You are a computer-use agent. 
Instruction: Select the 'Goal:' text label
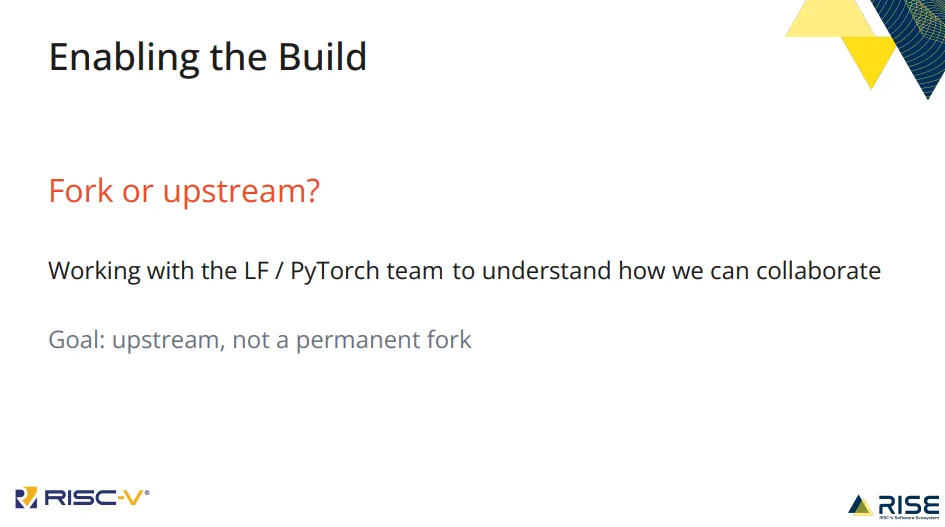tap(77, 339)
